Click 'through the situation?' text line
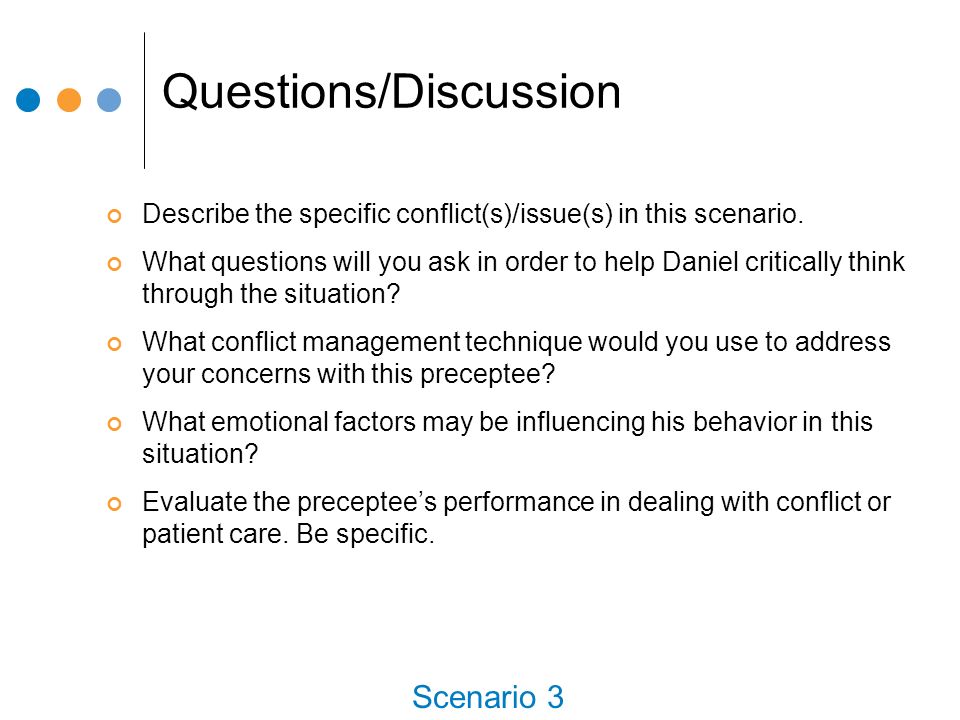This screenshot has height=720, width=960. (x=271, y=294)
